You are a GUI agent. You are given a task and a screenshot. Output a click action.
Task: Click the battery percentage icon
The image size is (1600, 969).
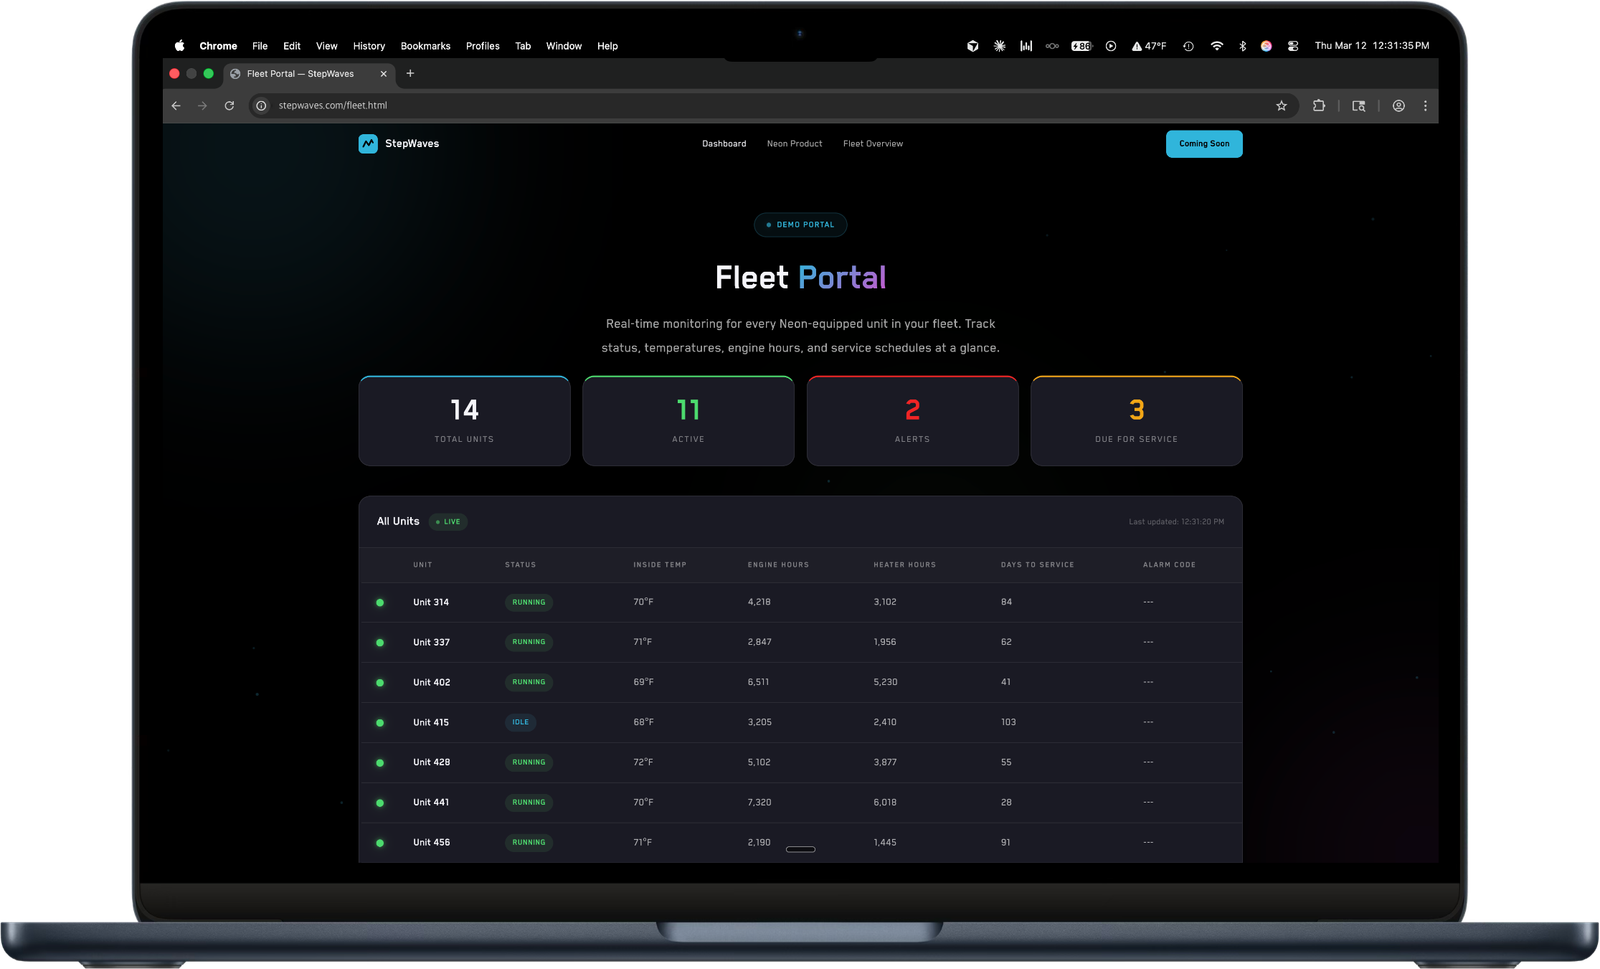click(1080, 45)
